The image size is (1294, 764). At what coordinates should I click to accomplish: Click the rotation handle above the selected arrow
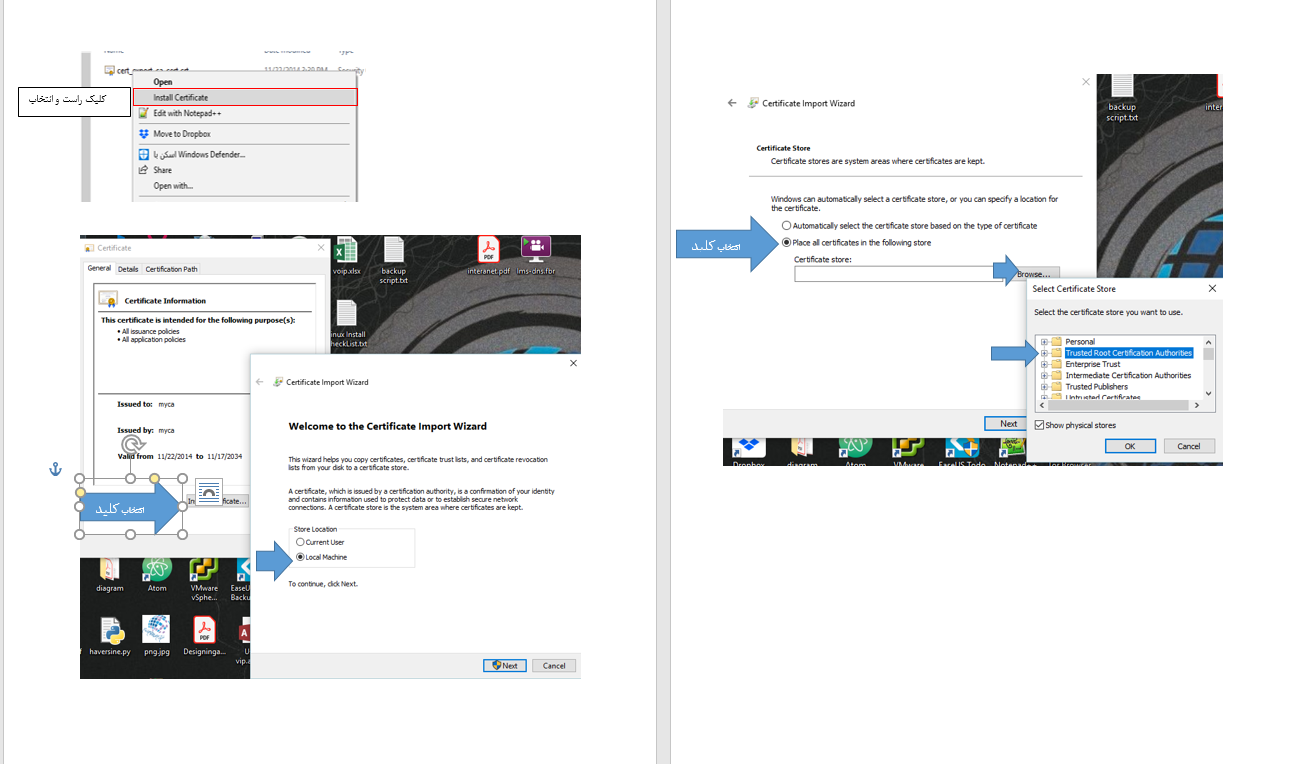131,444
